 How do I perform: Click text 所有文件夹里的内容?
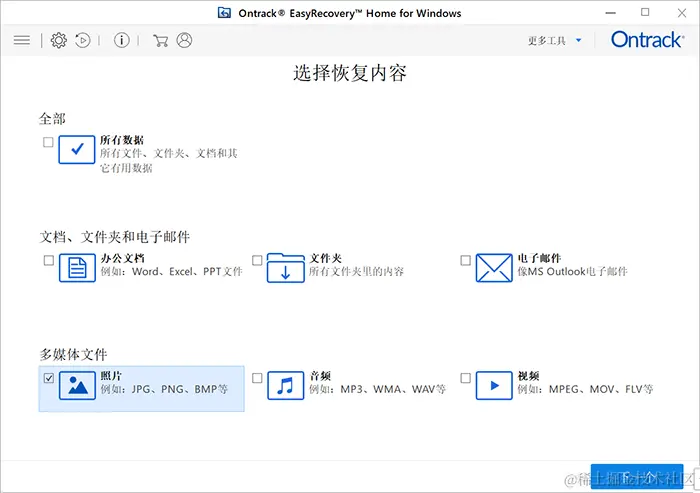(356, 271)
